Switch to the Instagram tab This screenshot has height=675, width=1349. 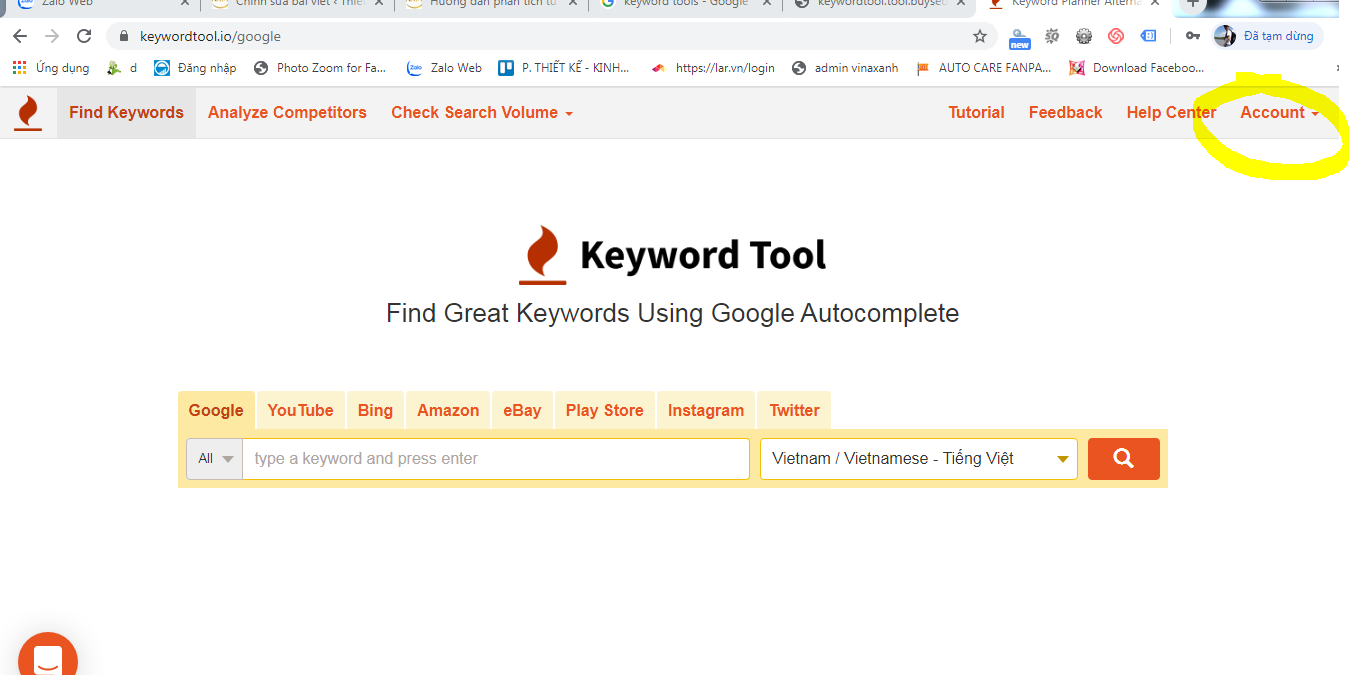pos(706,411)
